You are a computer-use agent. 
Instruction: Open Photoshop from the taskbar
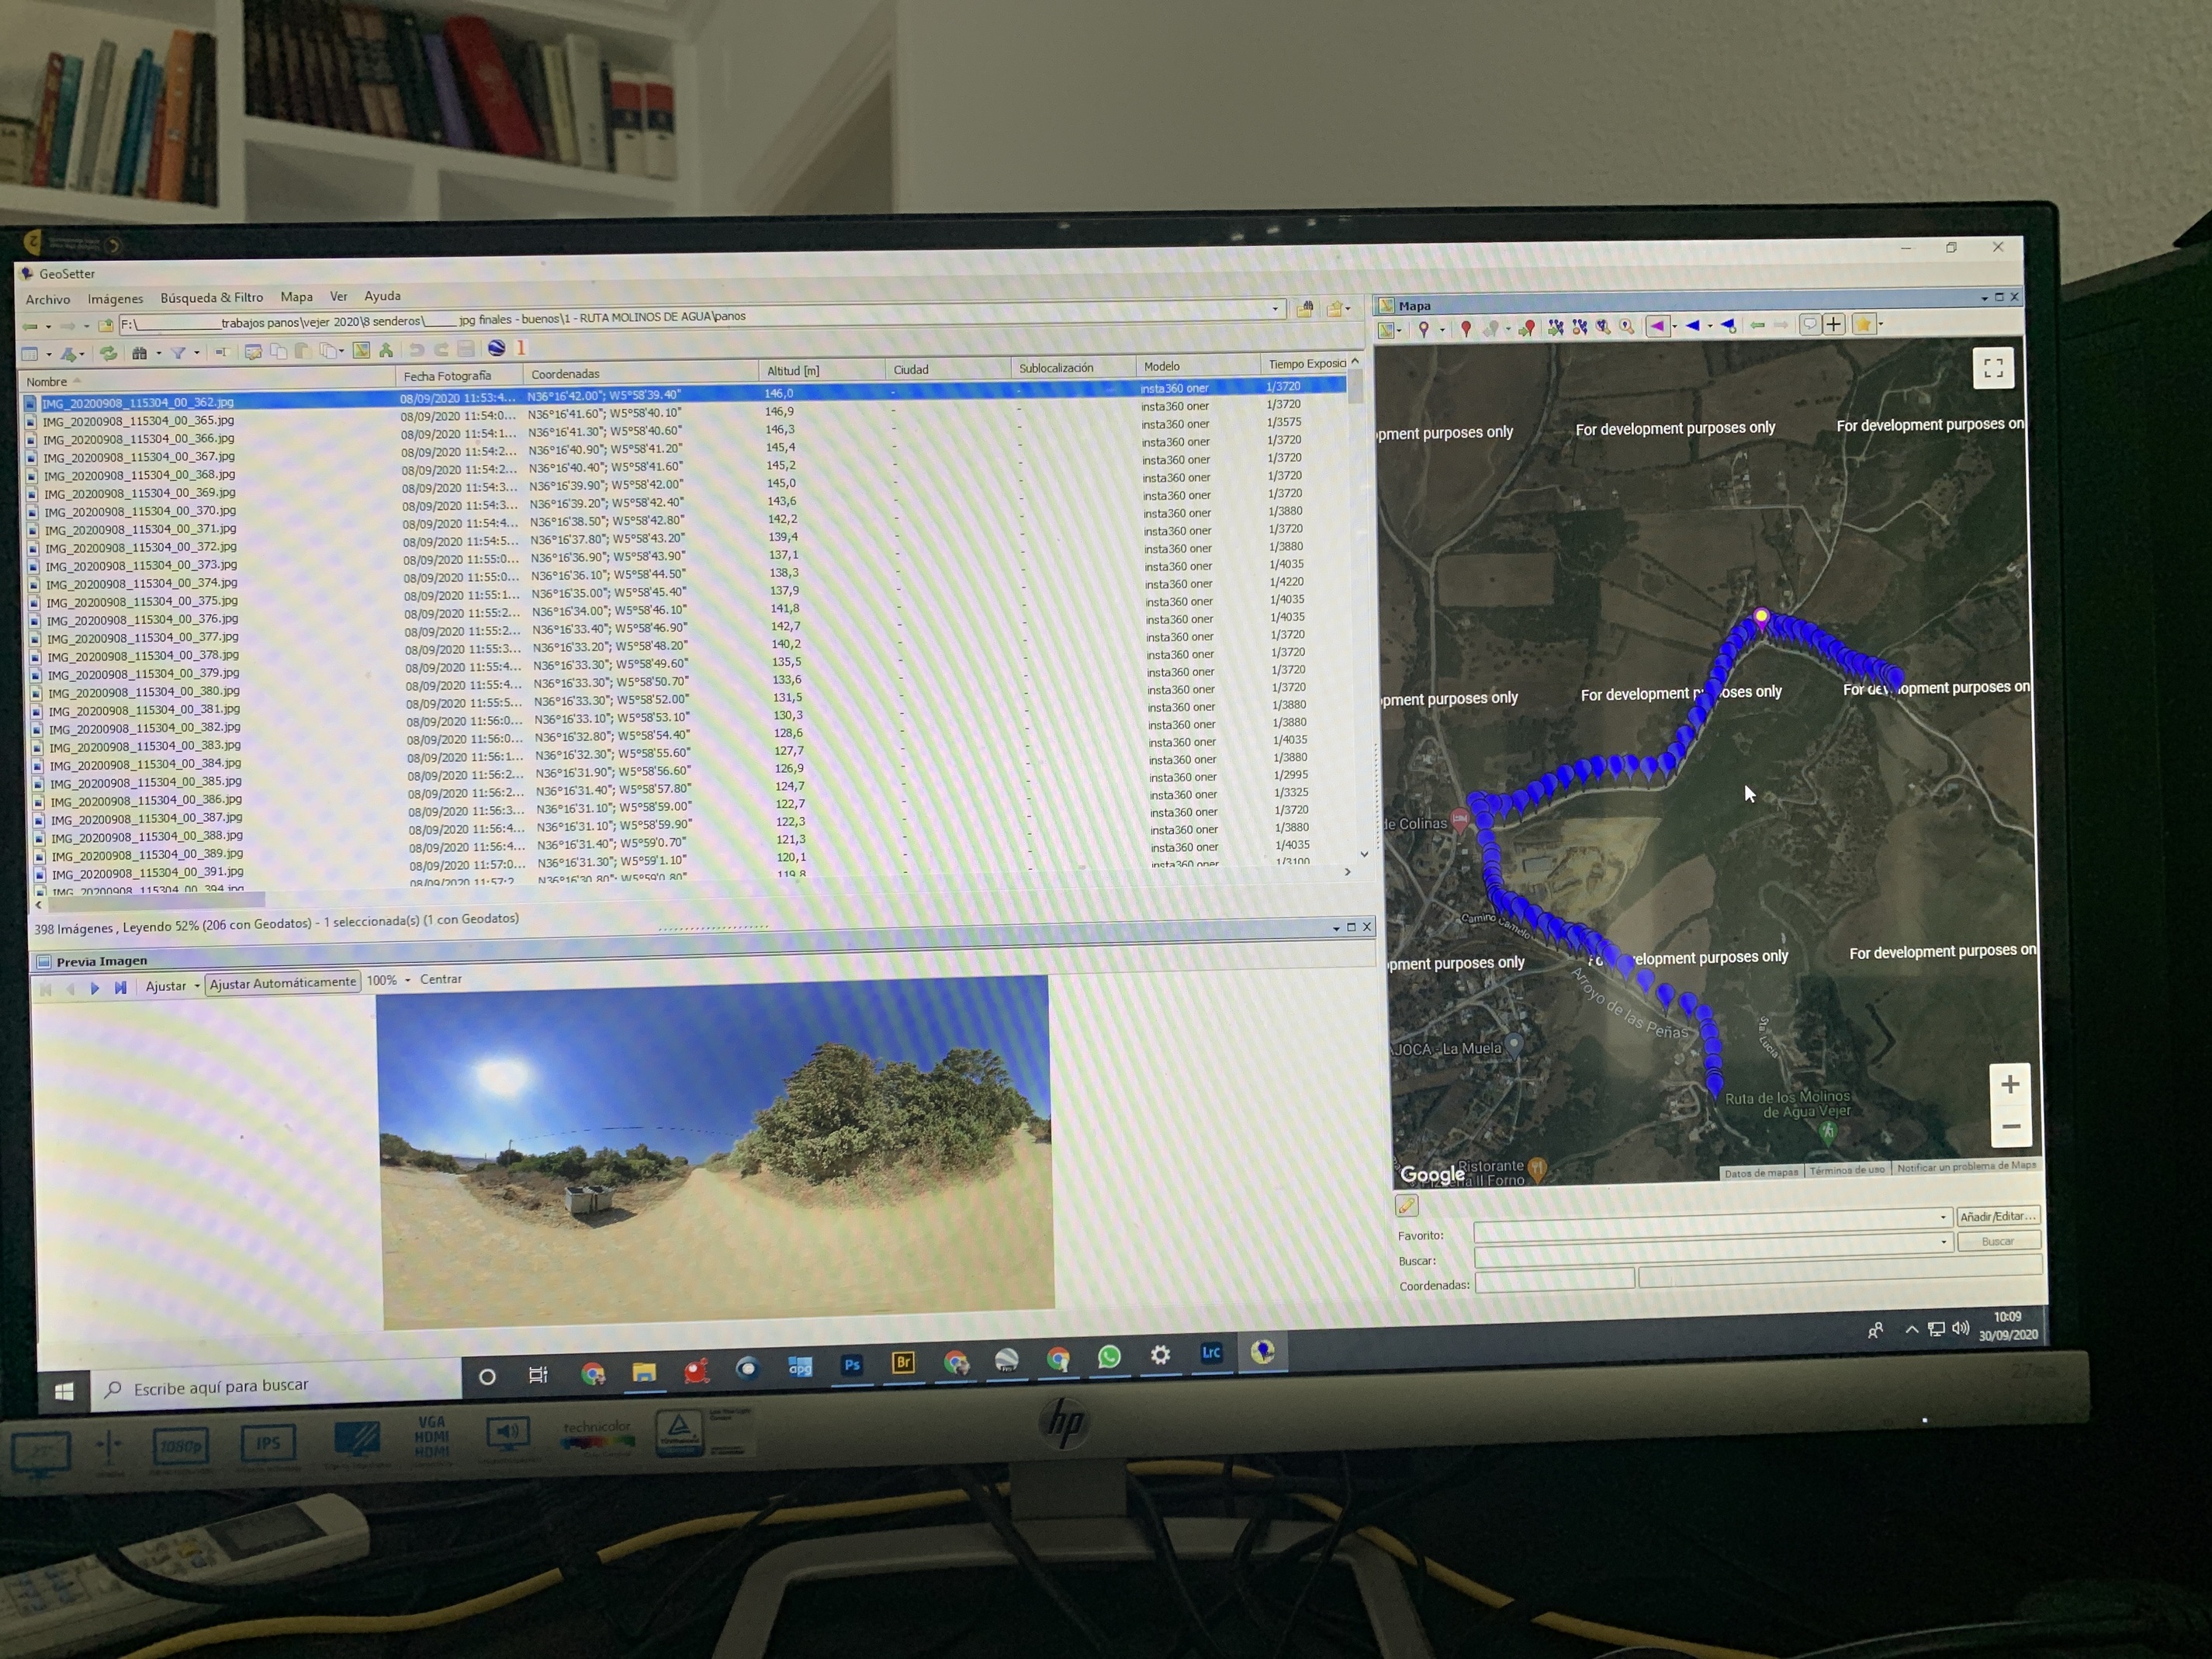pos(852,1364)
